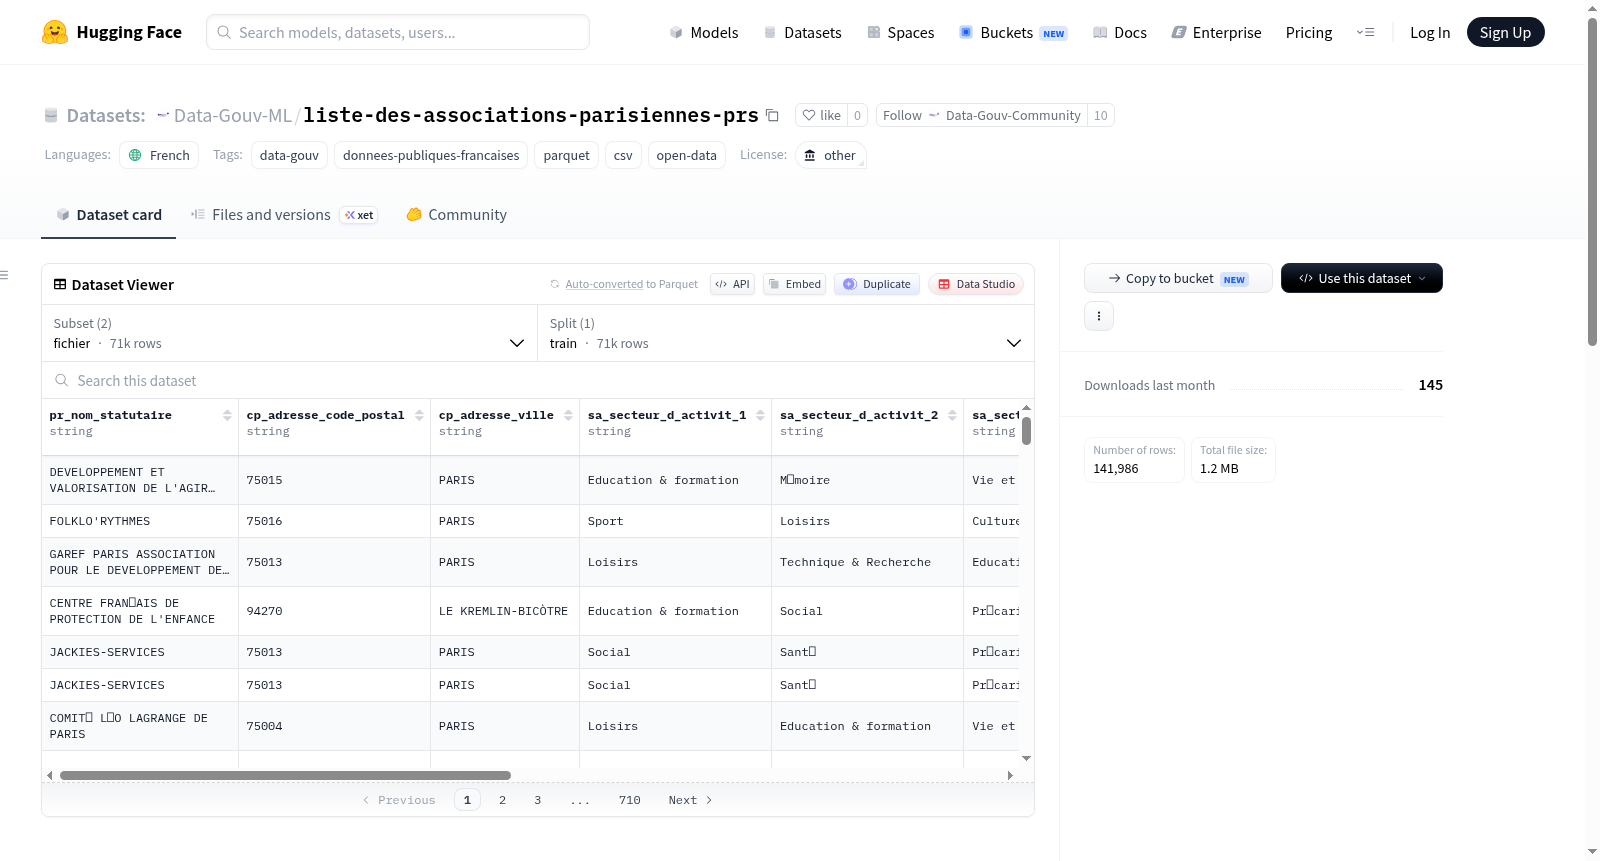Click the like heart button
The image size is (1600, 861).
click(x=821, y=115)
